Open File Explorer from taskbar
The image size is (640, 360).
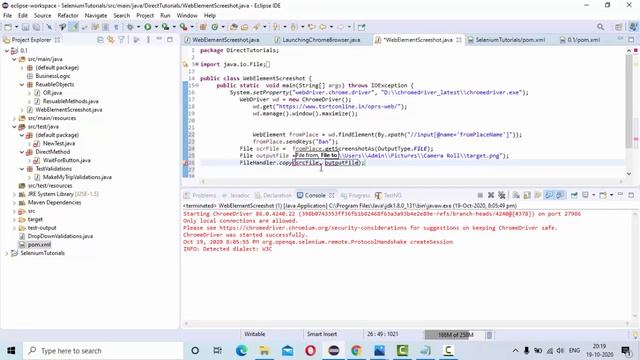(264, 350)
